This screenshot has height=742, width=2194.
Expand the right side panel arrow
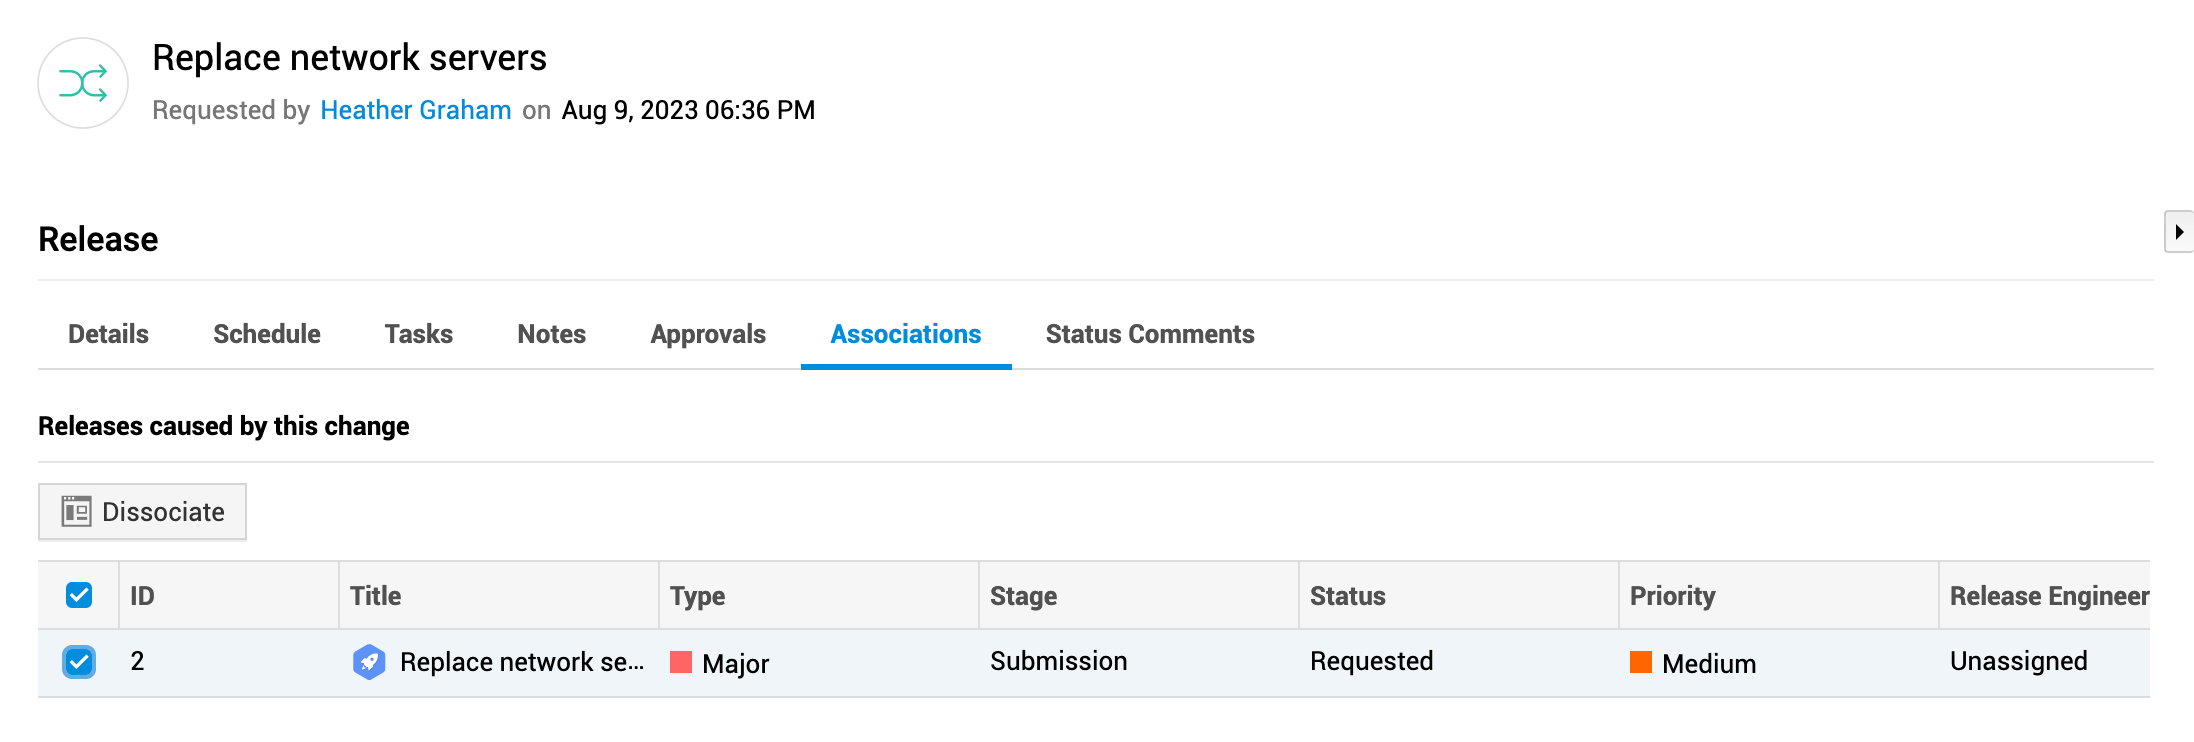pyautogui.click(x=2179, y=232)
